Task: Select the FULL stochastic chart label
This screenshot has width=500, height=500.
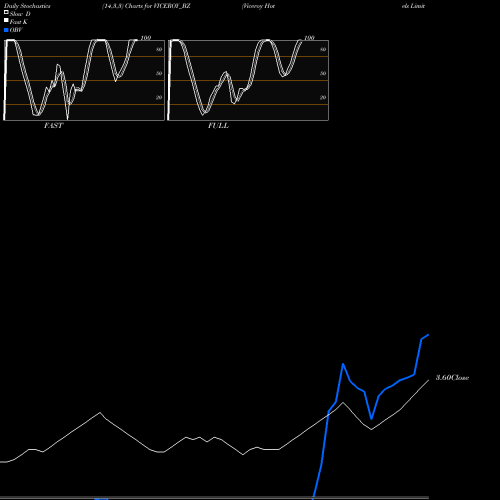Action: [218, 125]
